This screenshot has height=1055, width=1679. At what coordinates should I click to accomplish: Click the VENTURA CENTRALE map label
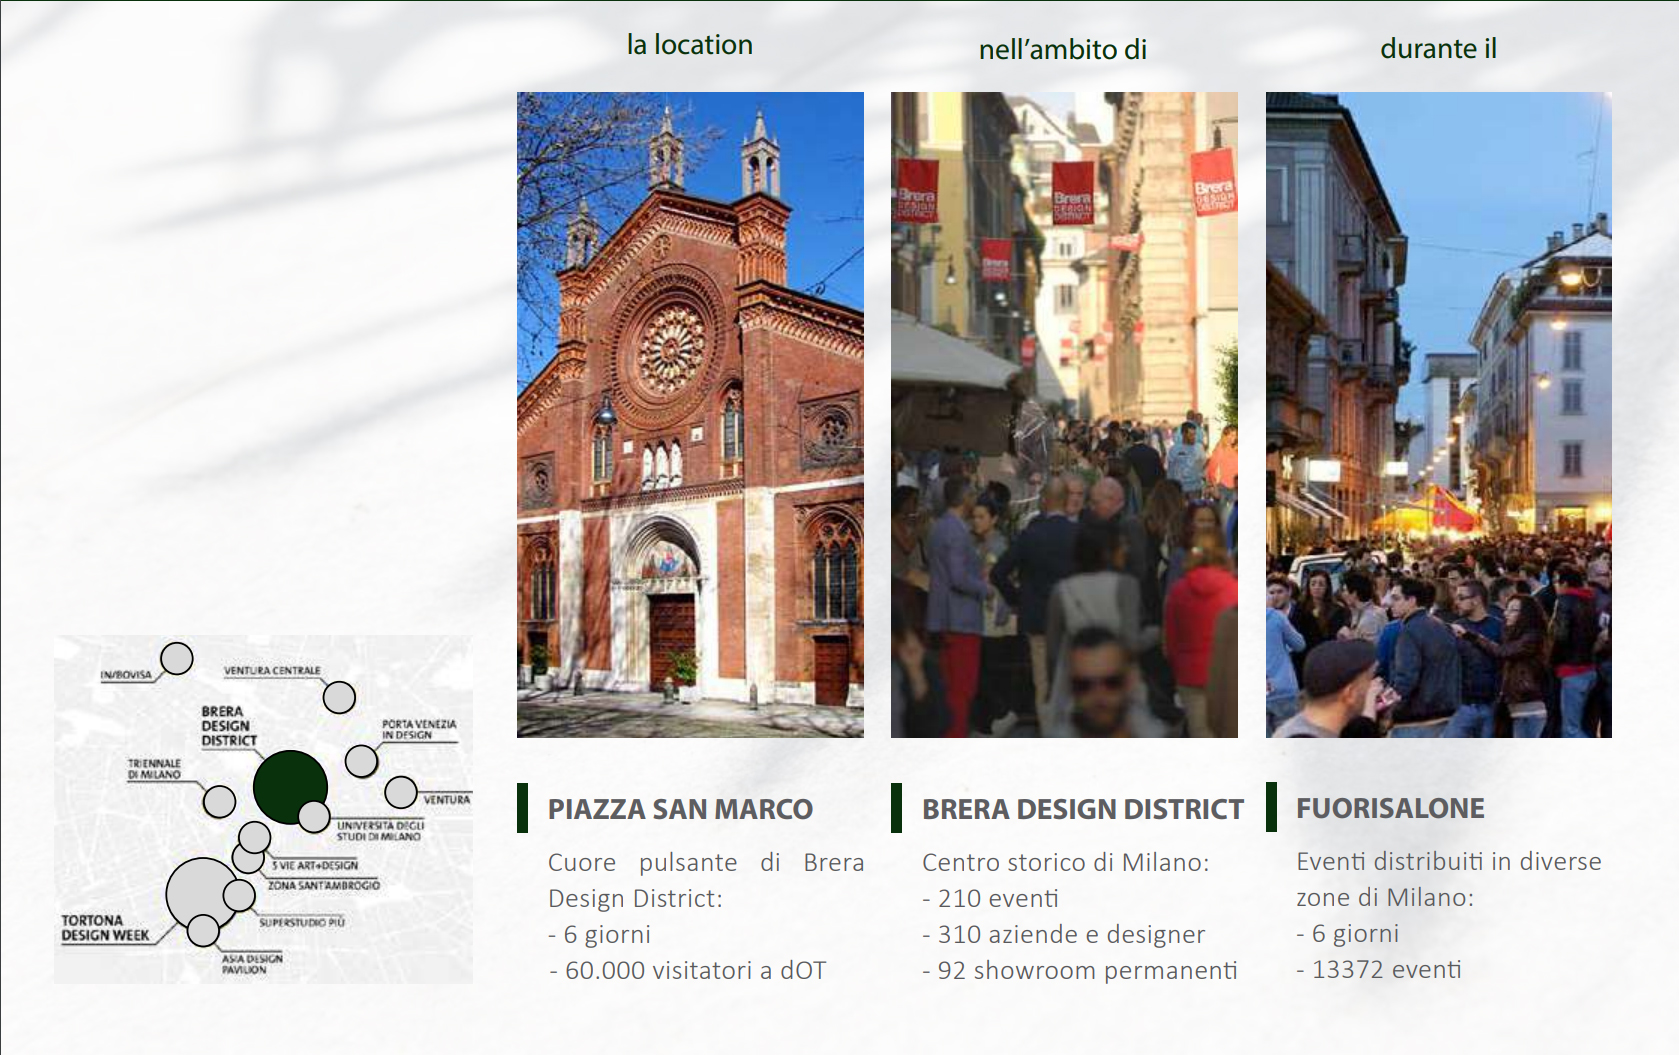(x=272, y=670)
